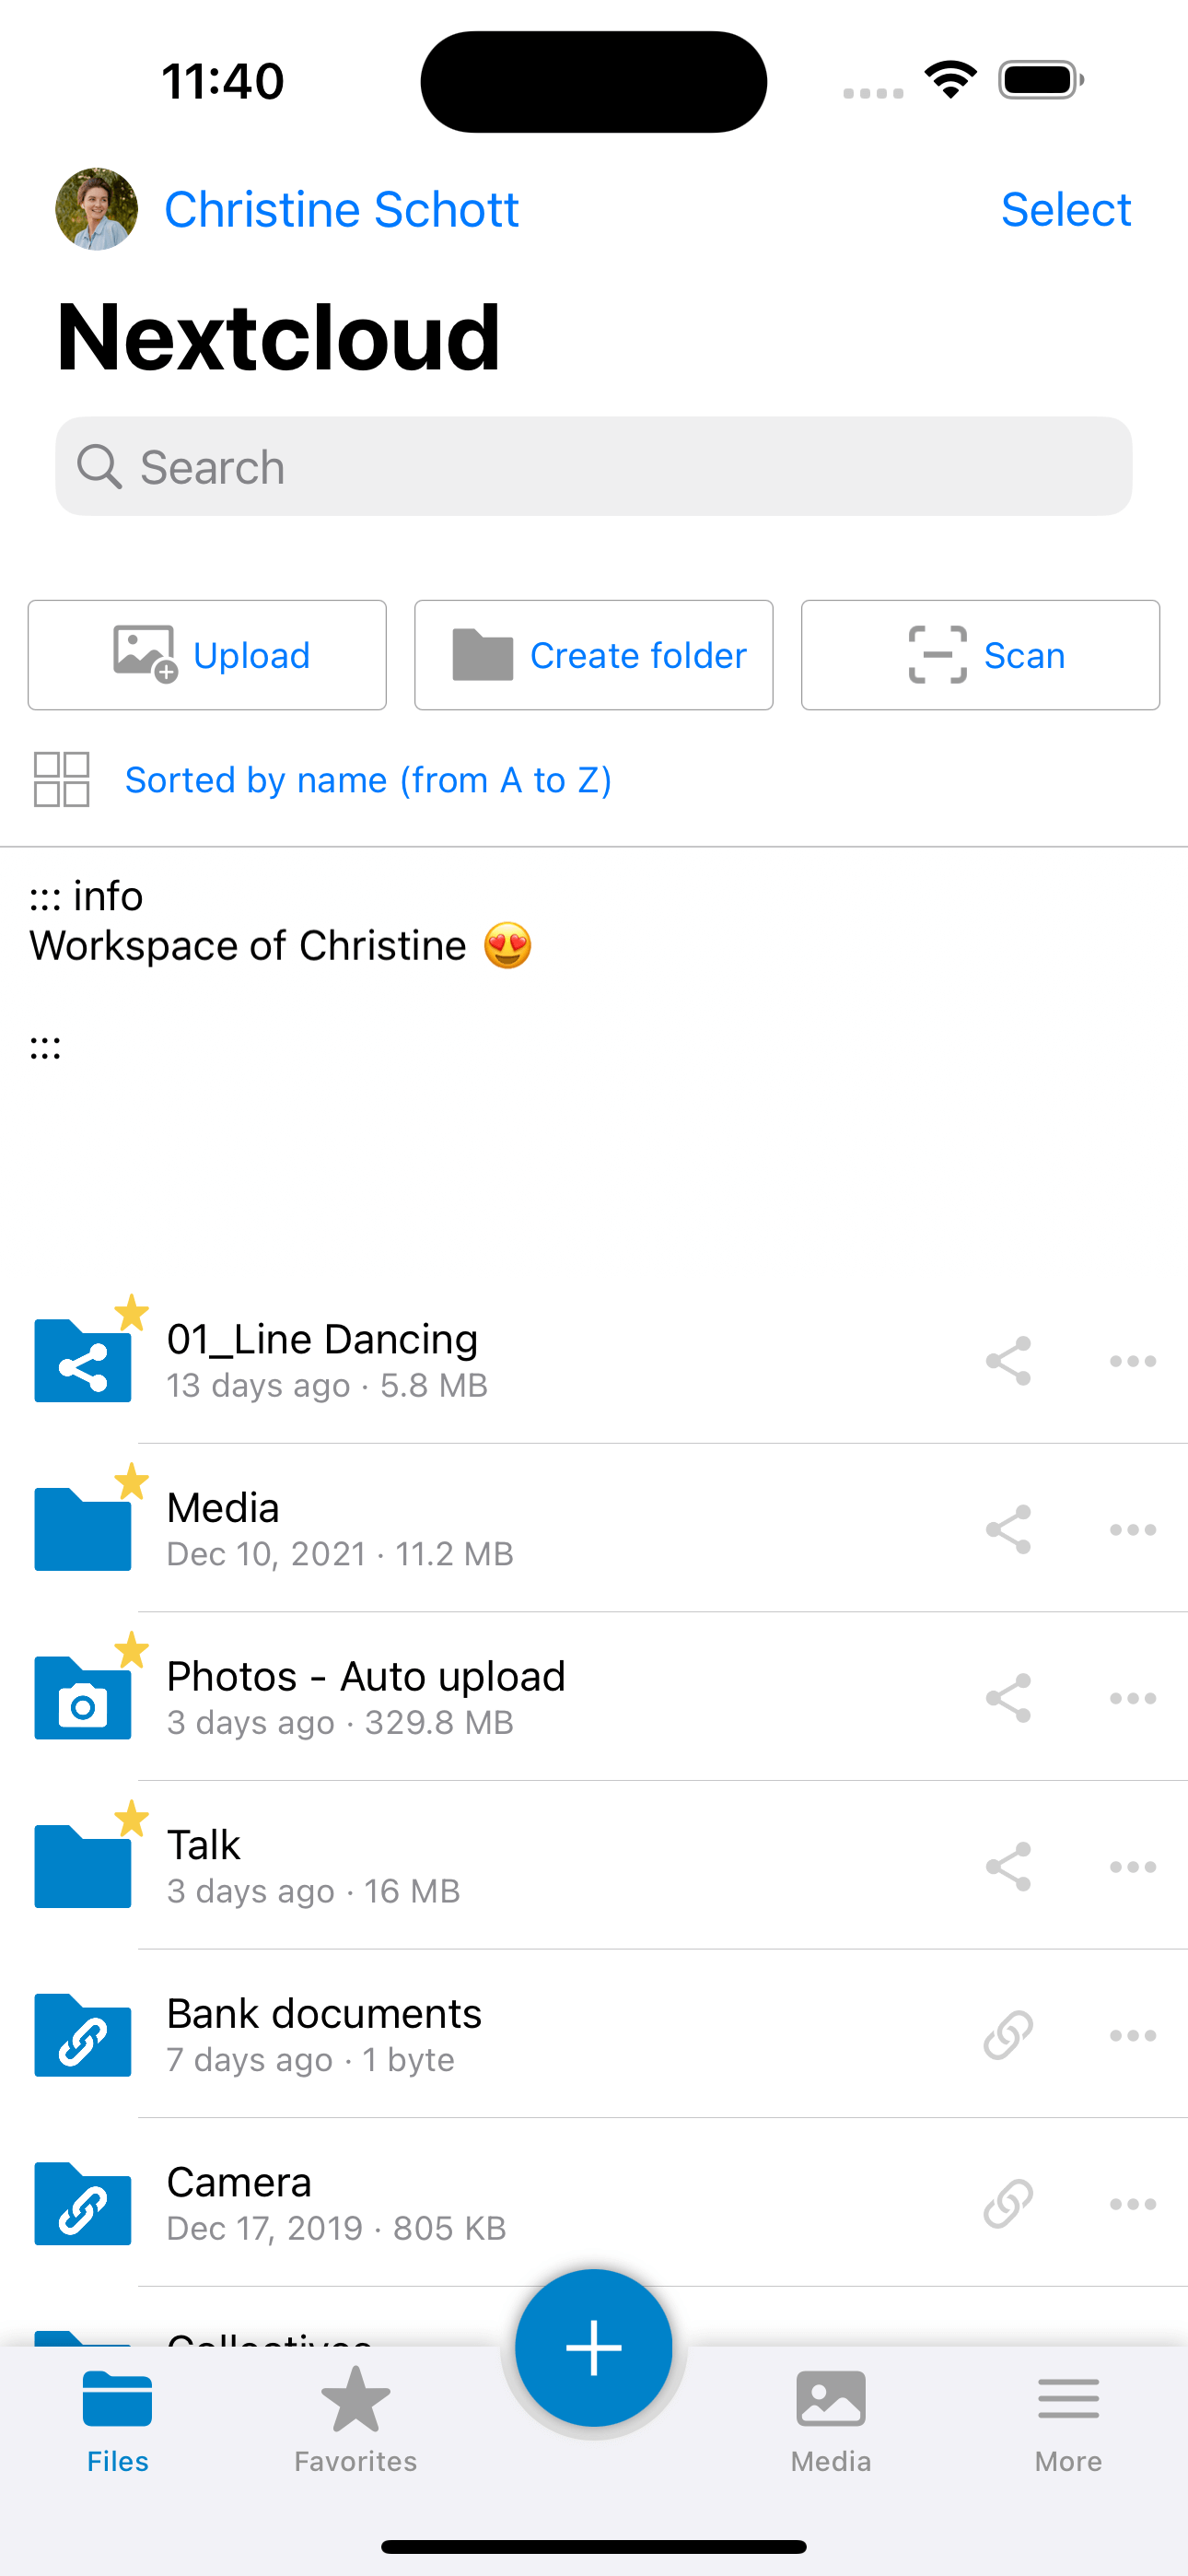
Task: Tap the share icon for 01_Line Dancing
Action: pos(1008,1361)
